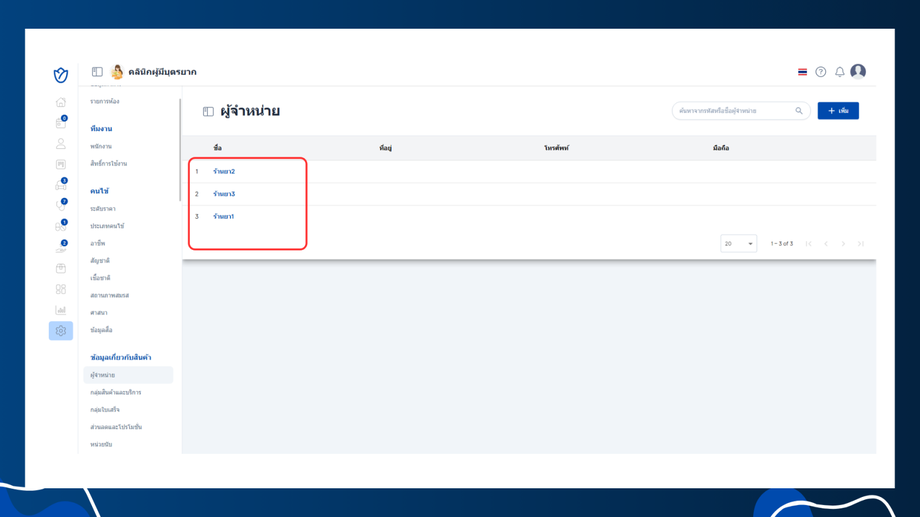
Task: Open the payment hand icon with badge 2
Action: pyautogui.click(x=60, y=247)
